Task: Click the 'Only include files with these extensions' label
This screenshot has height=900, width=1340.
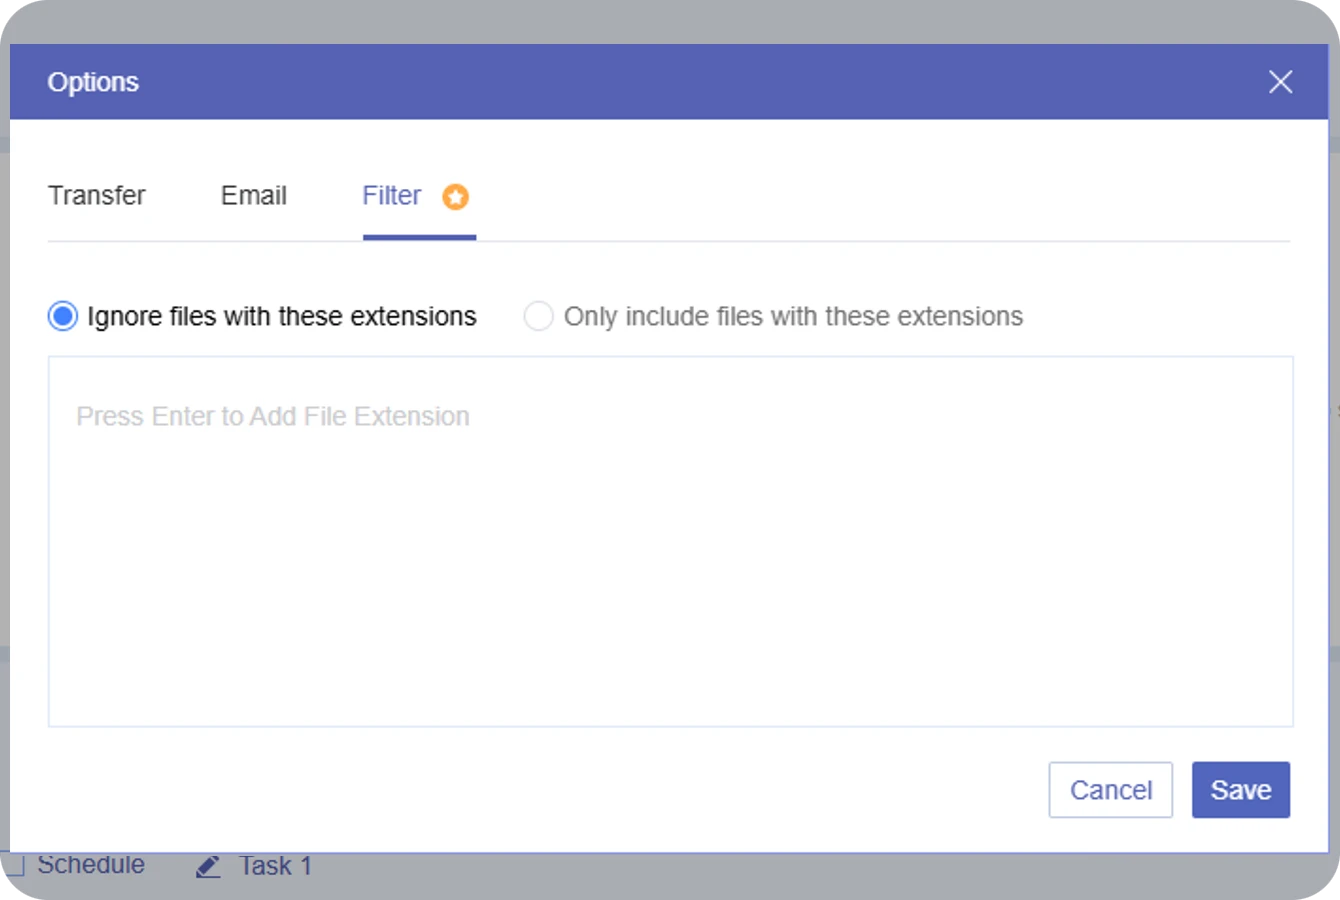Action: (793, 316)
